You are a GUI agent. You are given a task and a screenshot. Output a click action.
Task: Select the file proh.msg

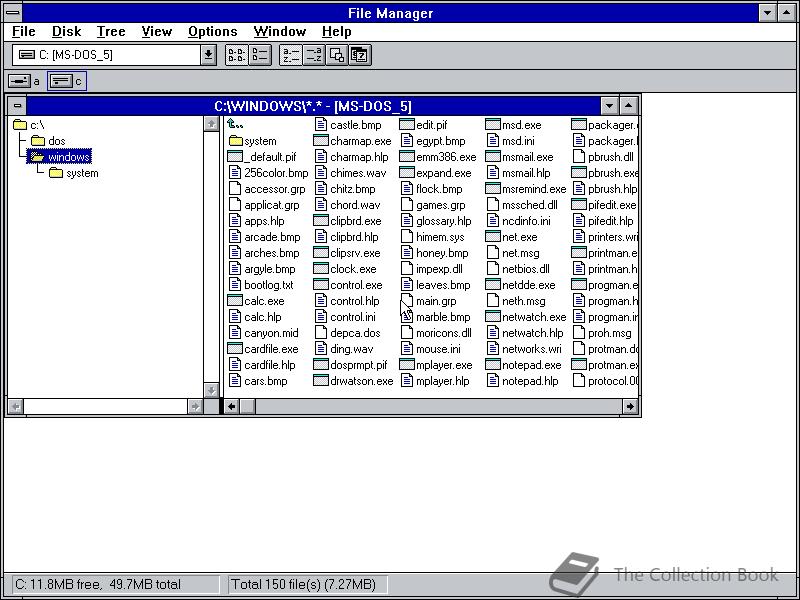(603, 333)
